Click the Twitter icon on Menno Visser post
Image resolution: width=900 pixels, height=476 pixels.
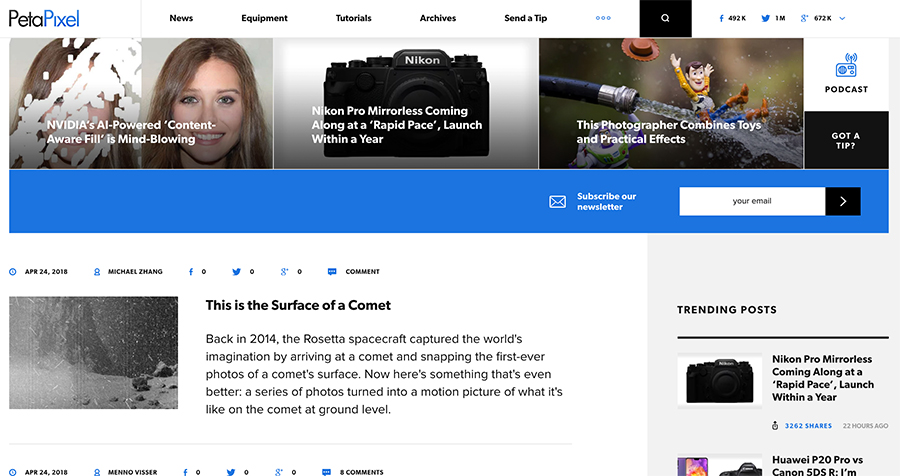coord(230,472)
